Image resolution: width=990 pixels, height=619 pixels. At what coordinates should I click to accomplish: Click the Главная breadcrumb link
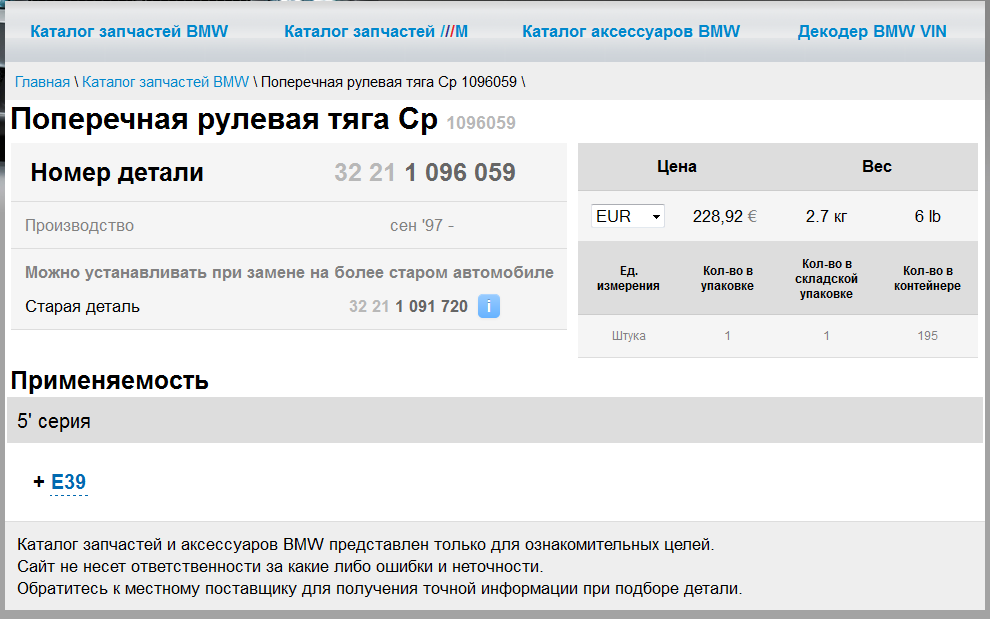[x=42, y=82]
